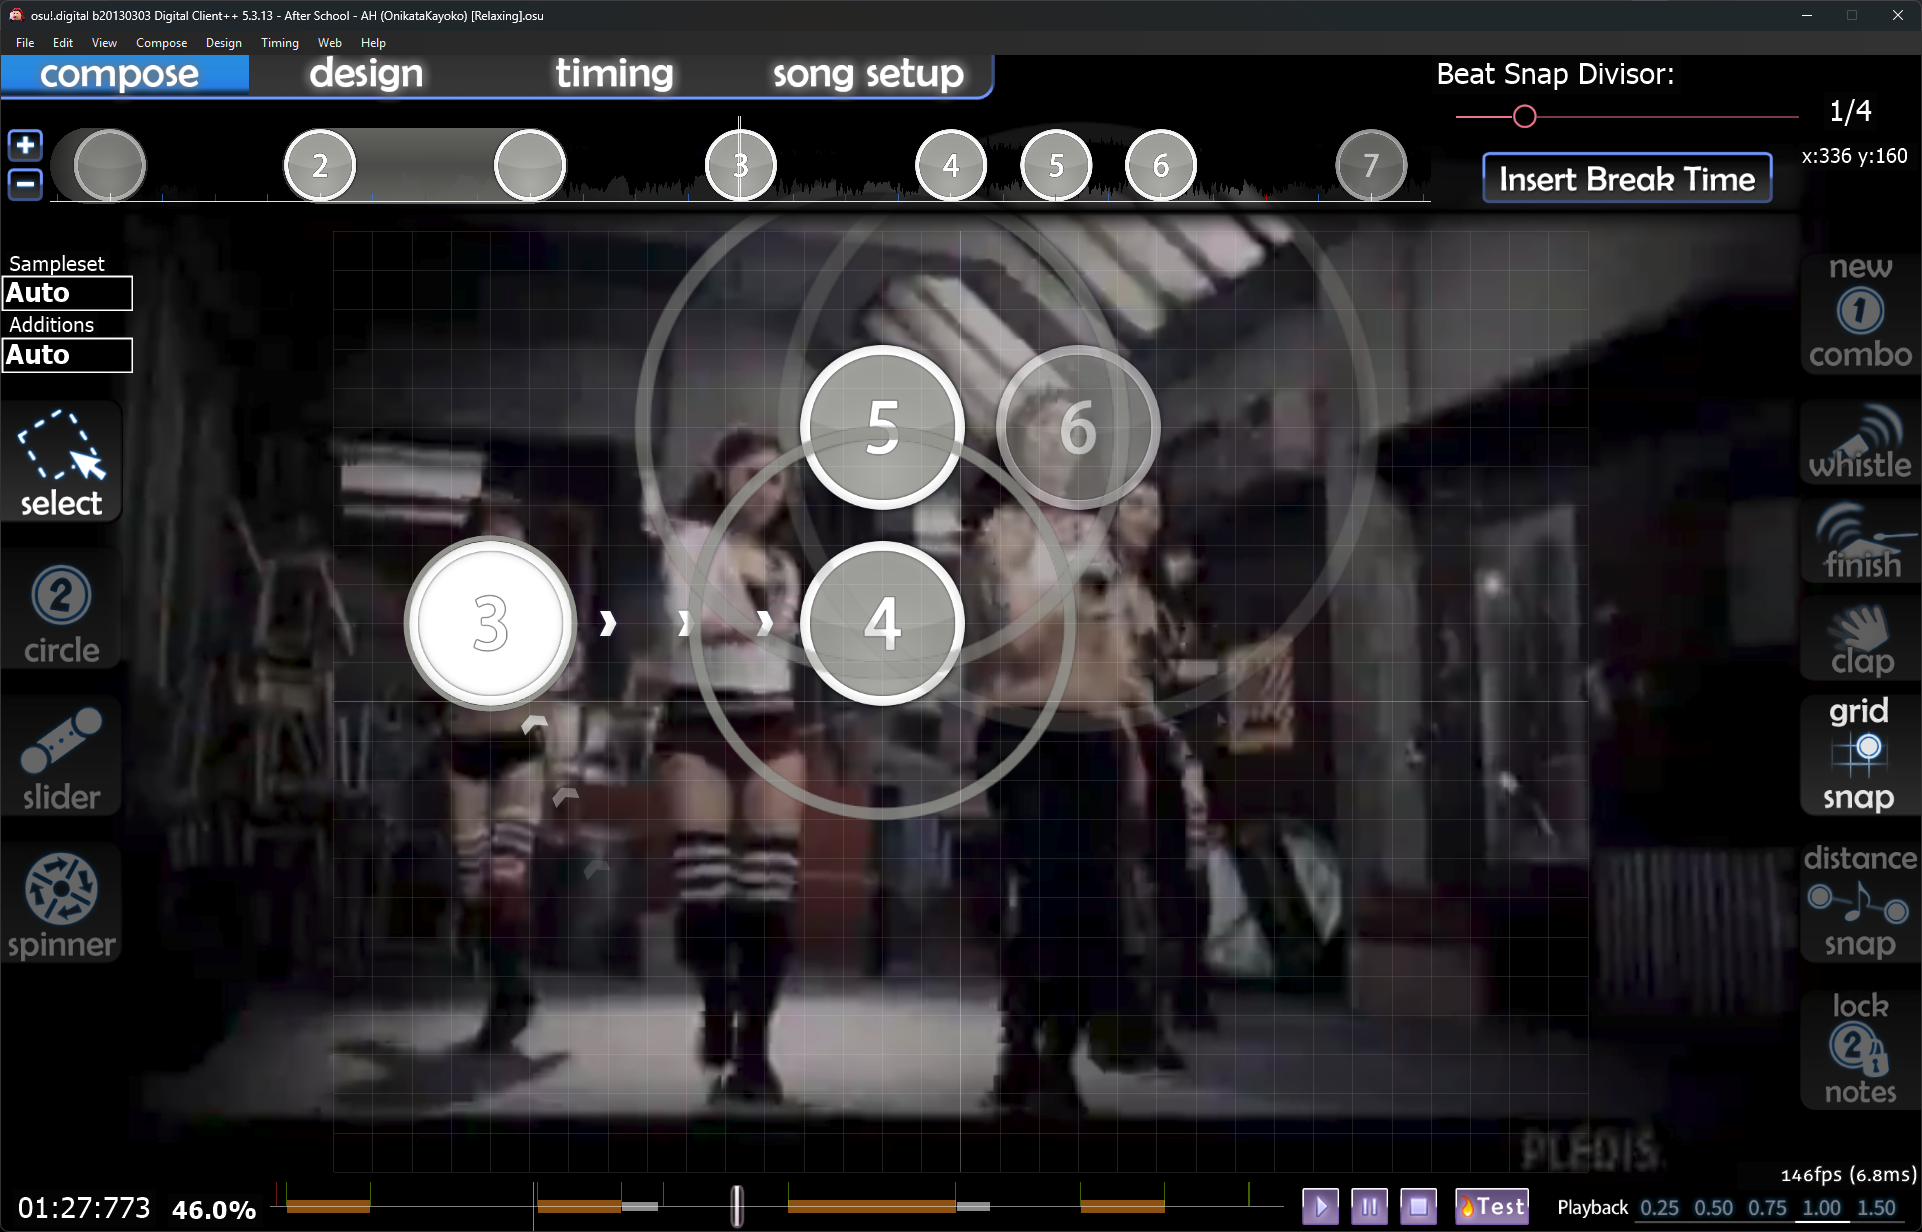The height and width of the screenshot is (1232, 1922).
Task: Open the Timing menu
Action: pyautogui.click(x=280, y=43)
